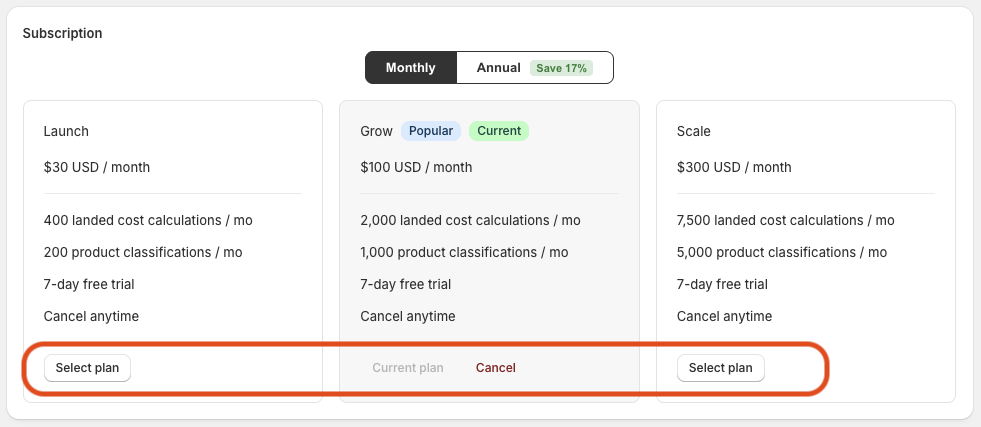Click the green Current badge
The image size is (981, 427).
click(499, 131)
